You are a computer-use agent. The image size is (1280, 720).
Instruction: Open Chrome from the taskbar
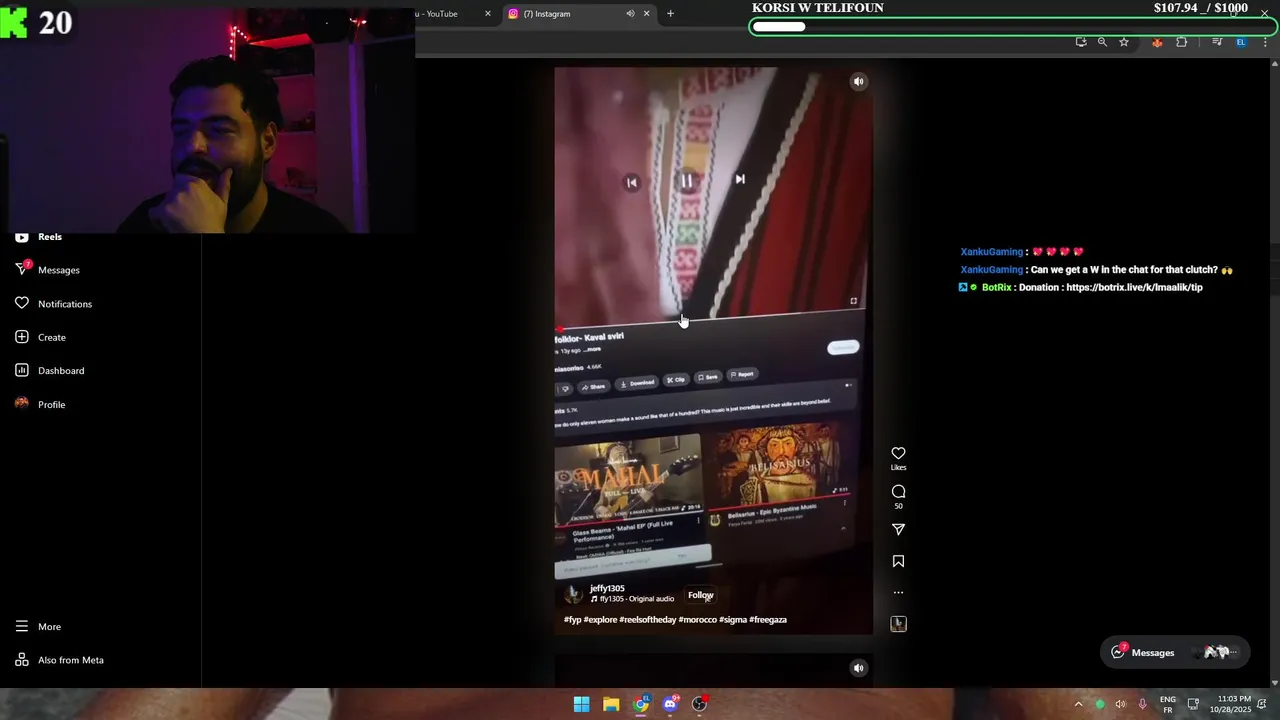pos(641,704)
